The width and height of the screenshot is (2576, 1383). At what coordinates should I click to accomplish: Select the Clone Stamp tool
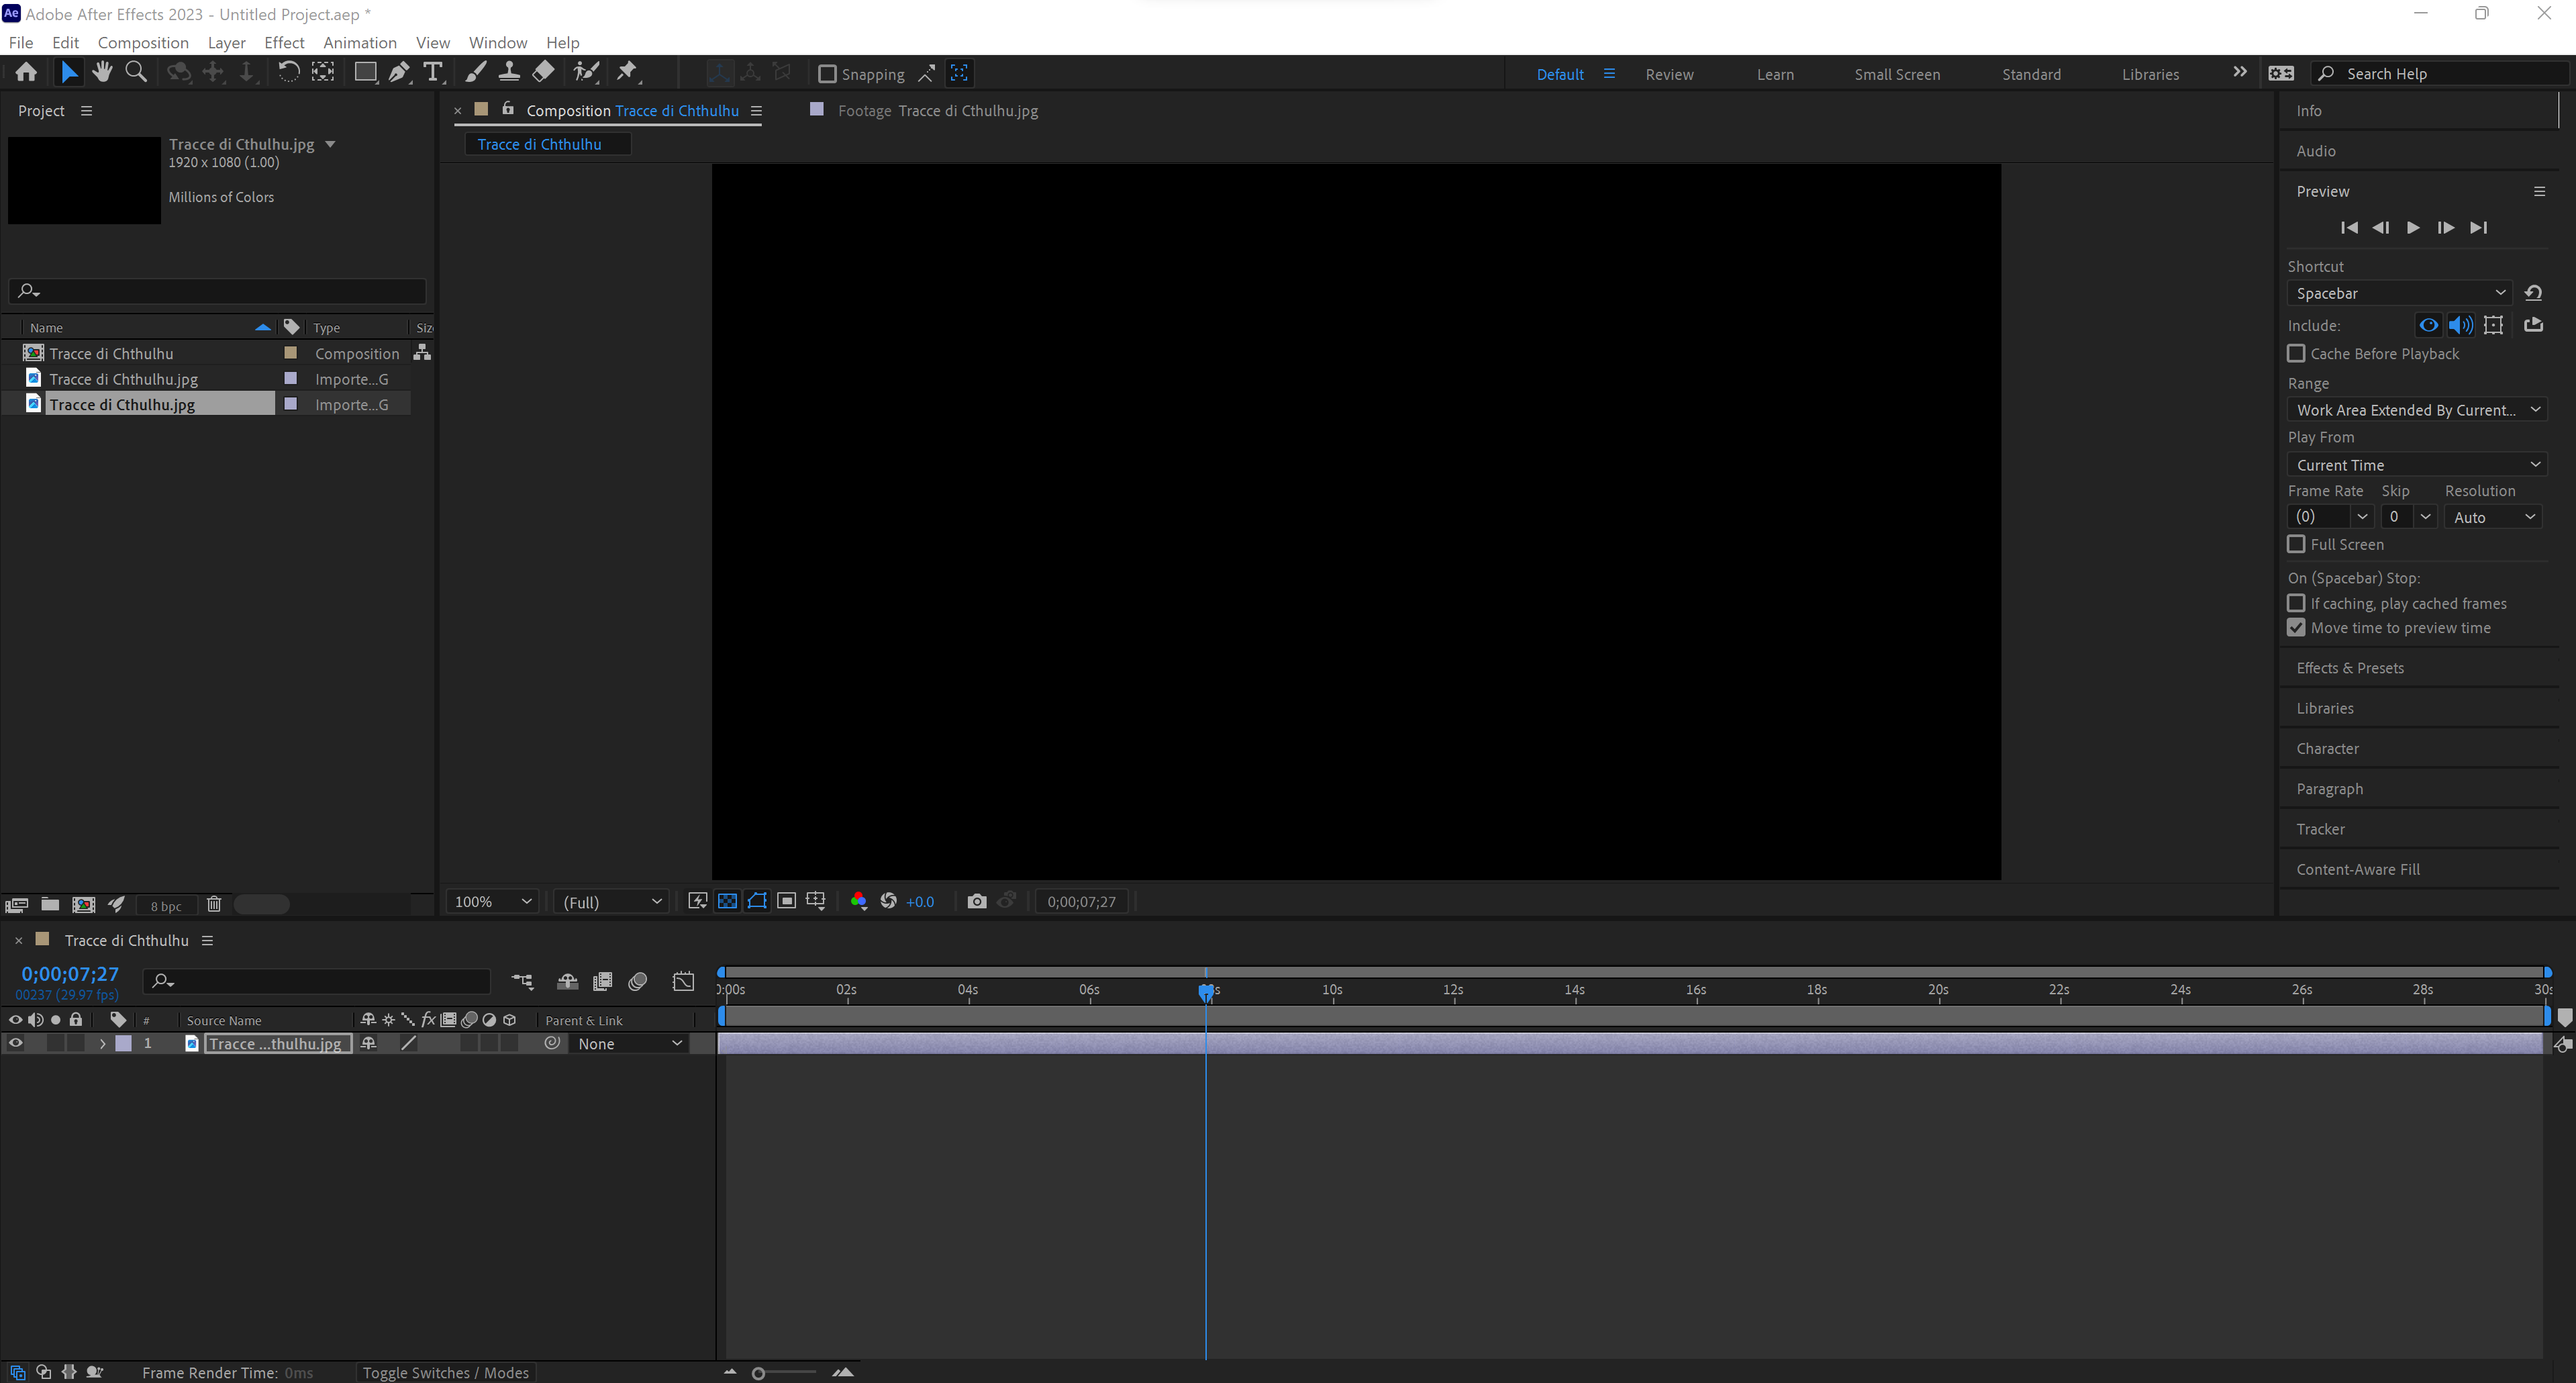(x=509, y=72)
